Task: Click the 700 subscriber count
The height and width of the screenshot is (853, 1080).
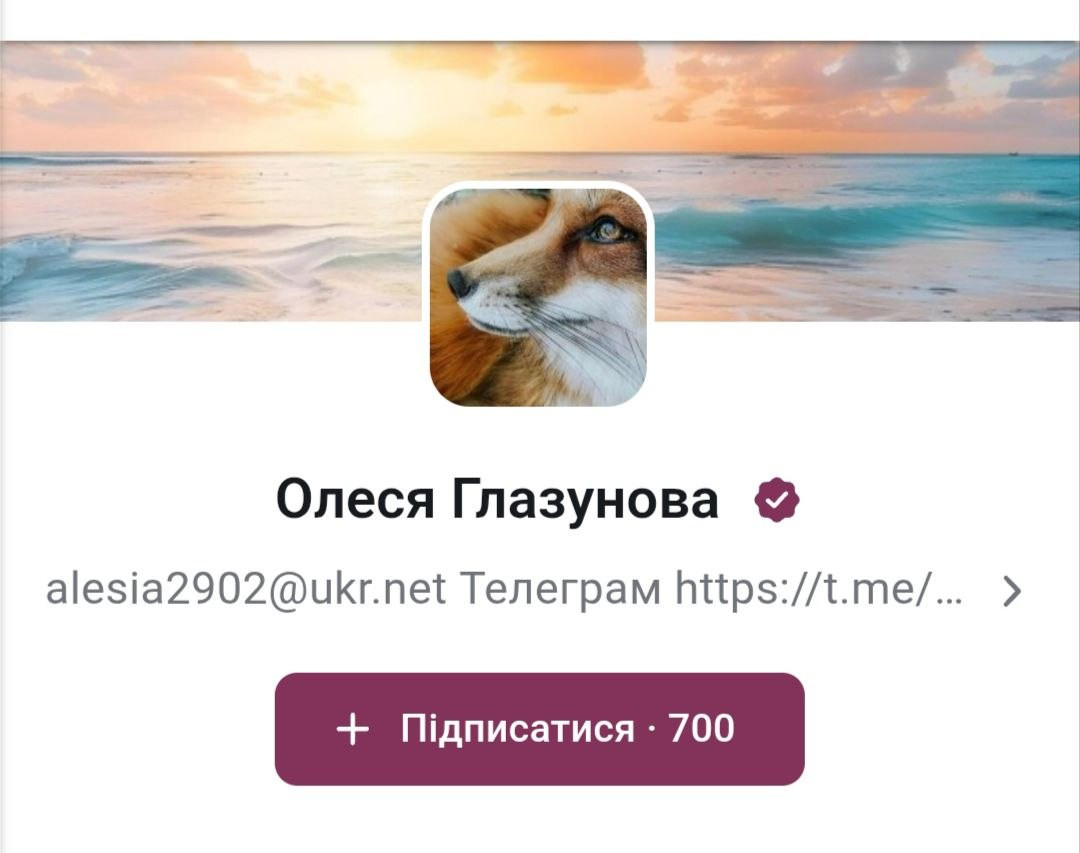Action: coord(702,728)
